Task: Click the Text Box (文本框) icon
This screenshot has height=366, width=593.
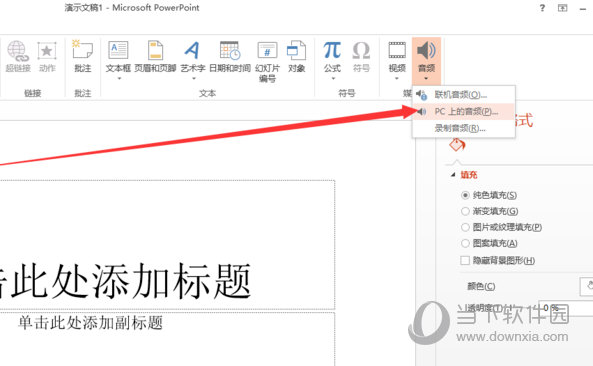Action: 118,50
